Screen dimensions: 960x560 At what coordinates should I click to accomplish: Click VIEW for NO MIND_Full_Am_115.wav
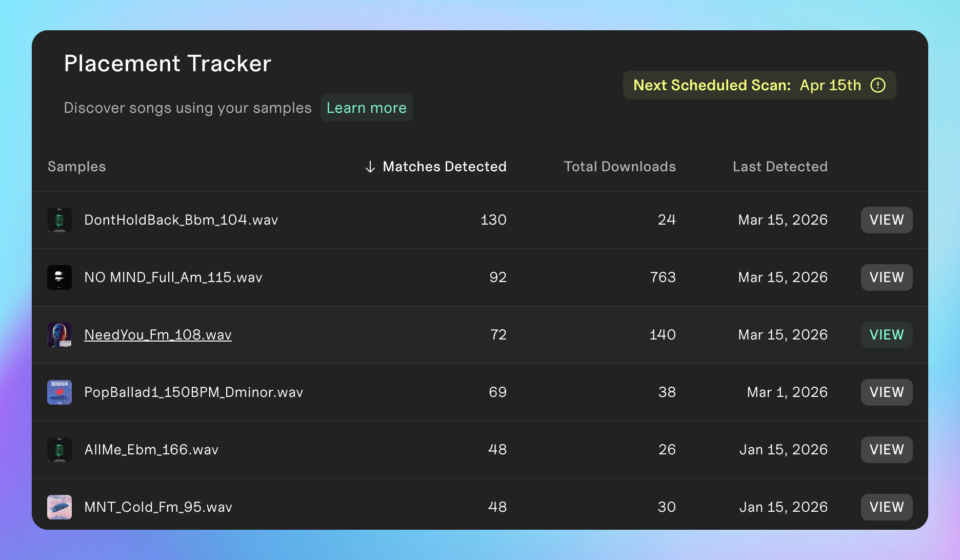click(887, 277)
